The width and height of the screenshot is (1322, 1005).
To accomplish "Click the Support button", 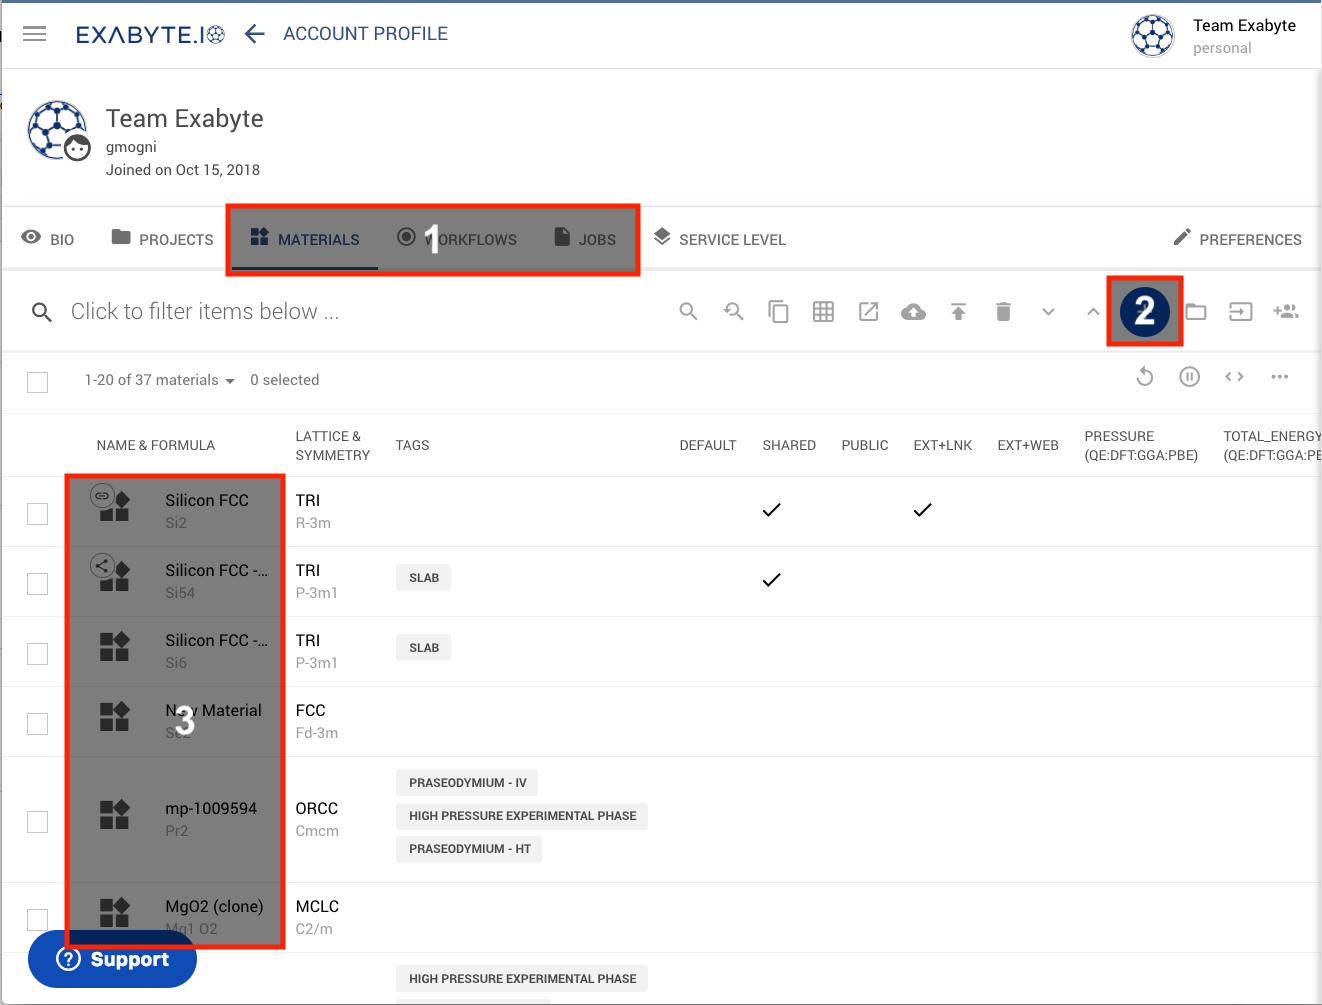I will coord(112,959).
